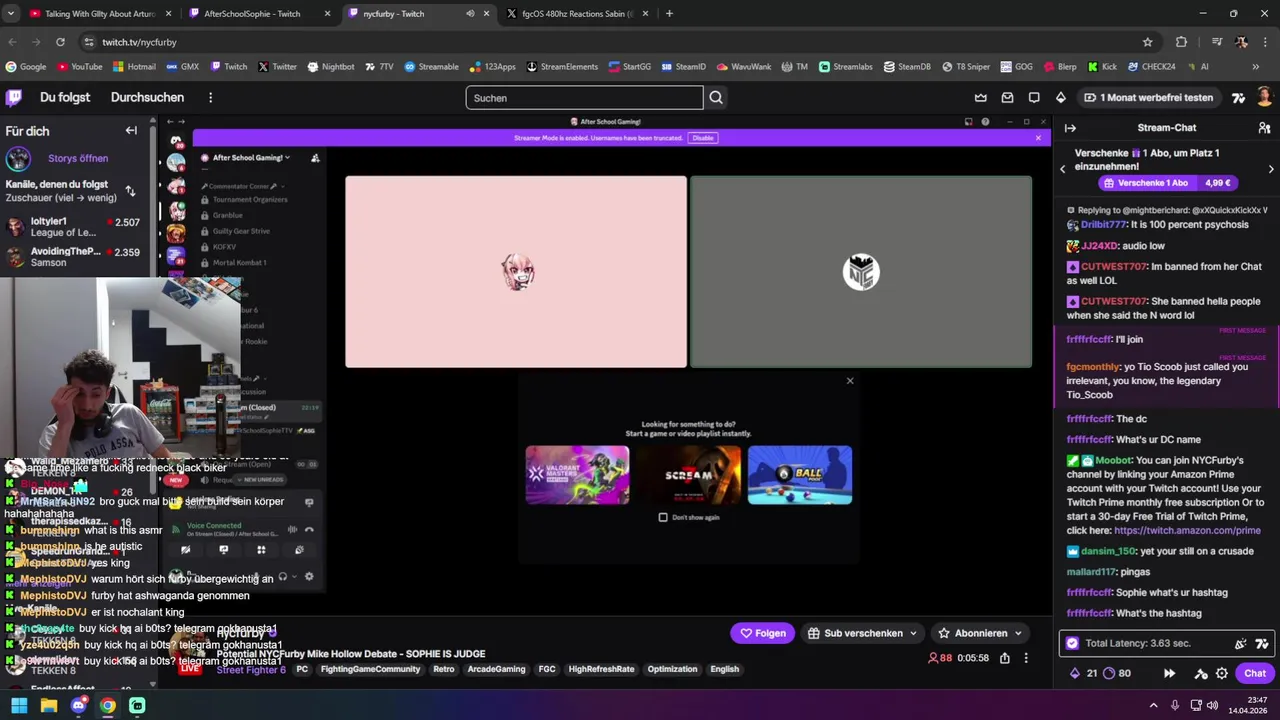Open a new browser tab
1280x720 pixels.
pyautogui.click(x=669, y=14)
